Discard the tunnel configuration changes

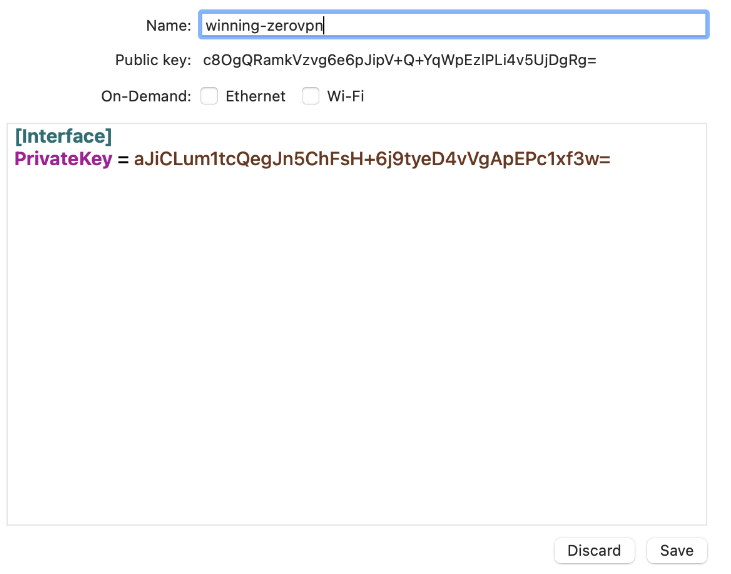click(x=594, y=551)
